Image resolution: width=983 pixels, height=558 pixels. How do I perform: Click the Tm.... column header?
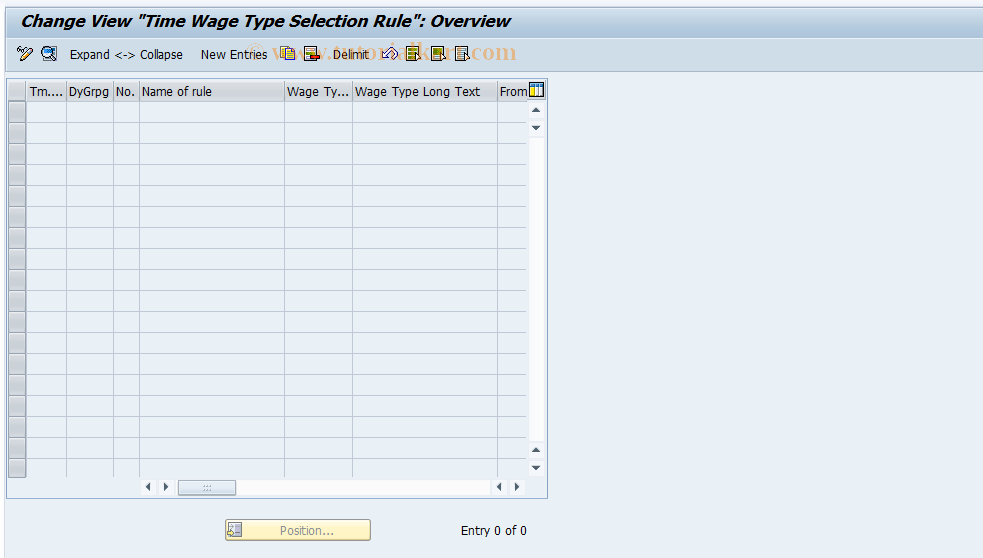tap(46, 92)
